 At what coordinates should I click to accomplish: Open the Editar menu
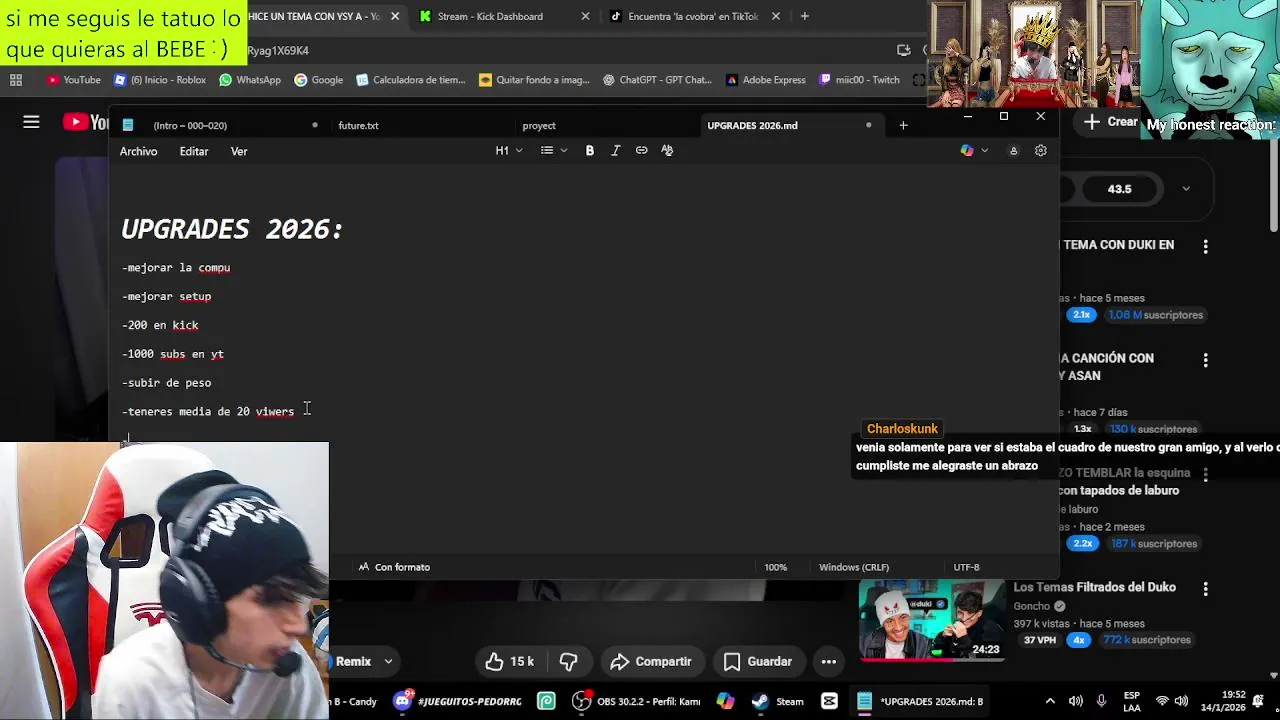click(194, 151)
